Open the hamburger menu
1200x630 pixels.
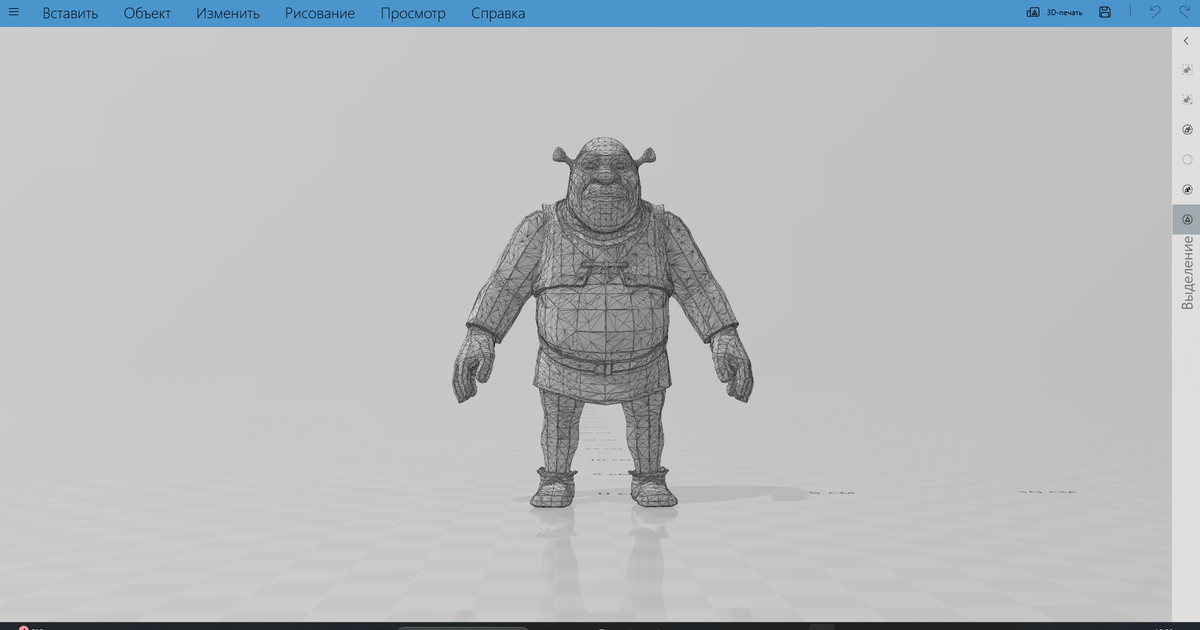pyautogui.click(x=13, y=13)
